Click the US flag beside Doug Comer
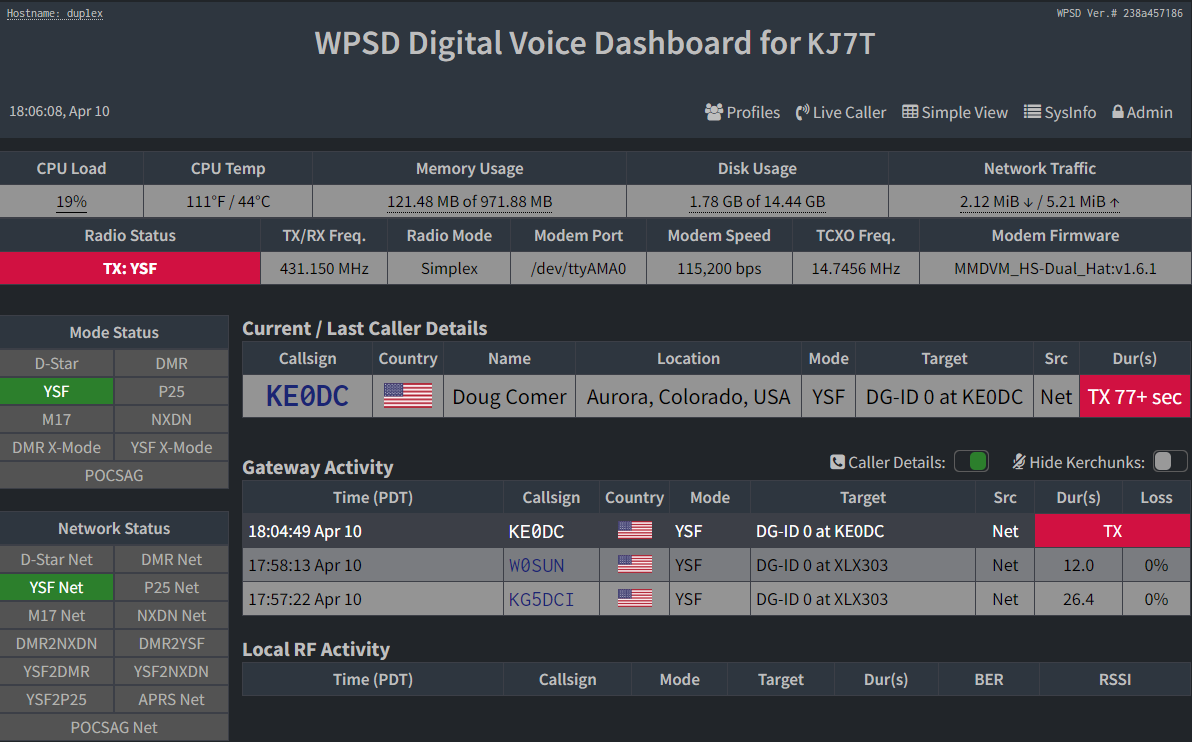 click(408, 396)
